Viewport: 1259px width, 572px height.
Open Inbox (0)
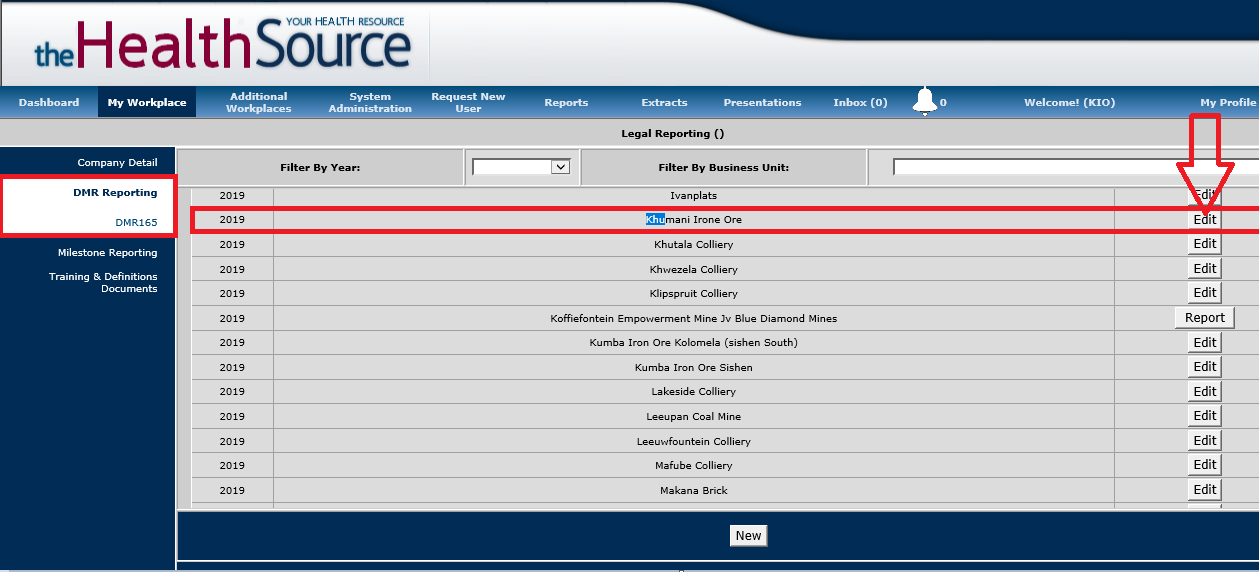pos(860,102)
